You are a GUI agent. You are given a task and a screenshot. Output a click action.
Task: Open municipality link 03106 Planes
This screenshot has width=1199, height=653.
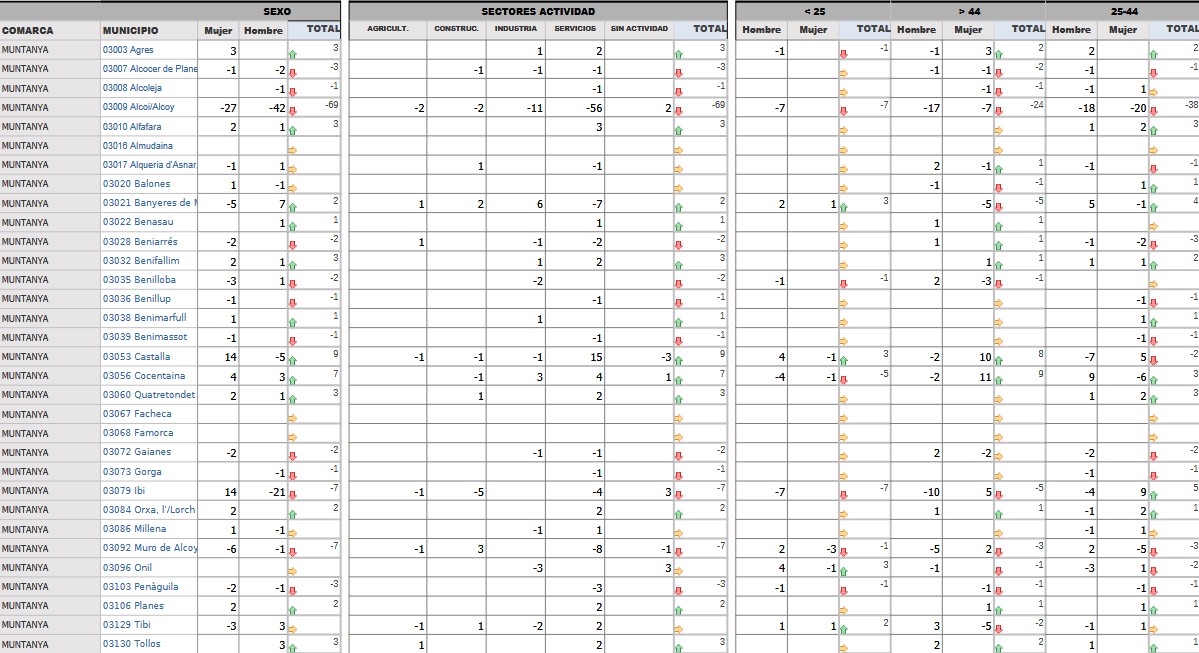pyautogui.click(x=134, y=606)
